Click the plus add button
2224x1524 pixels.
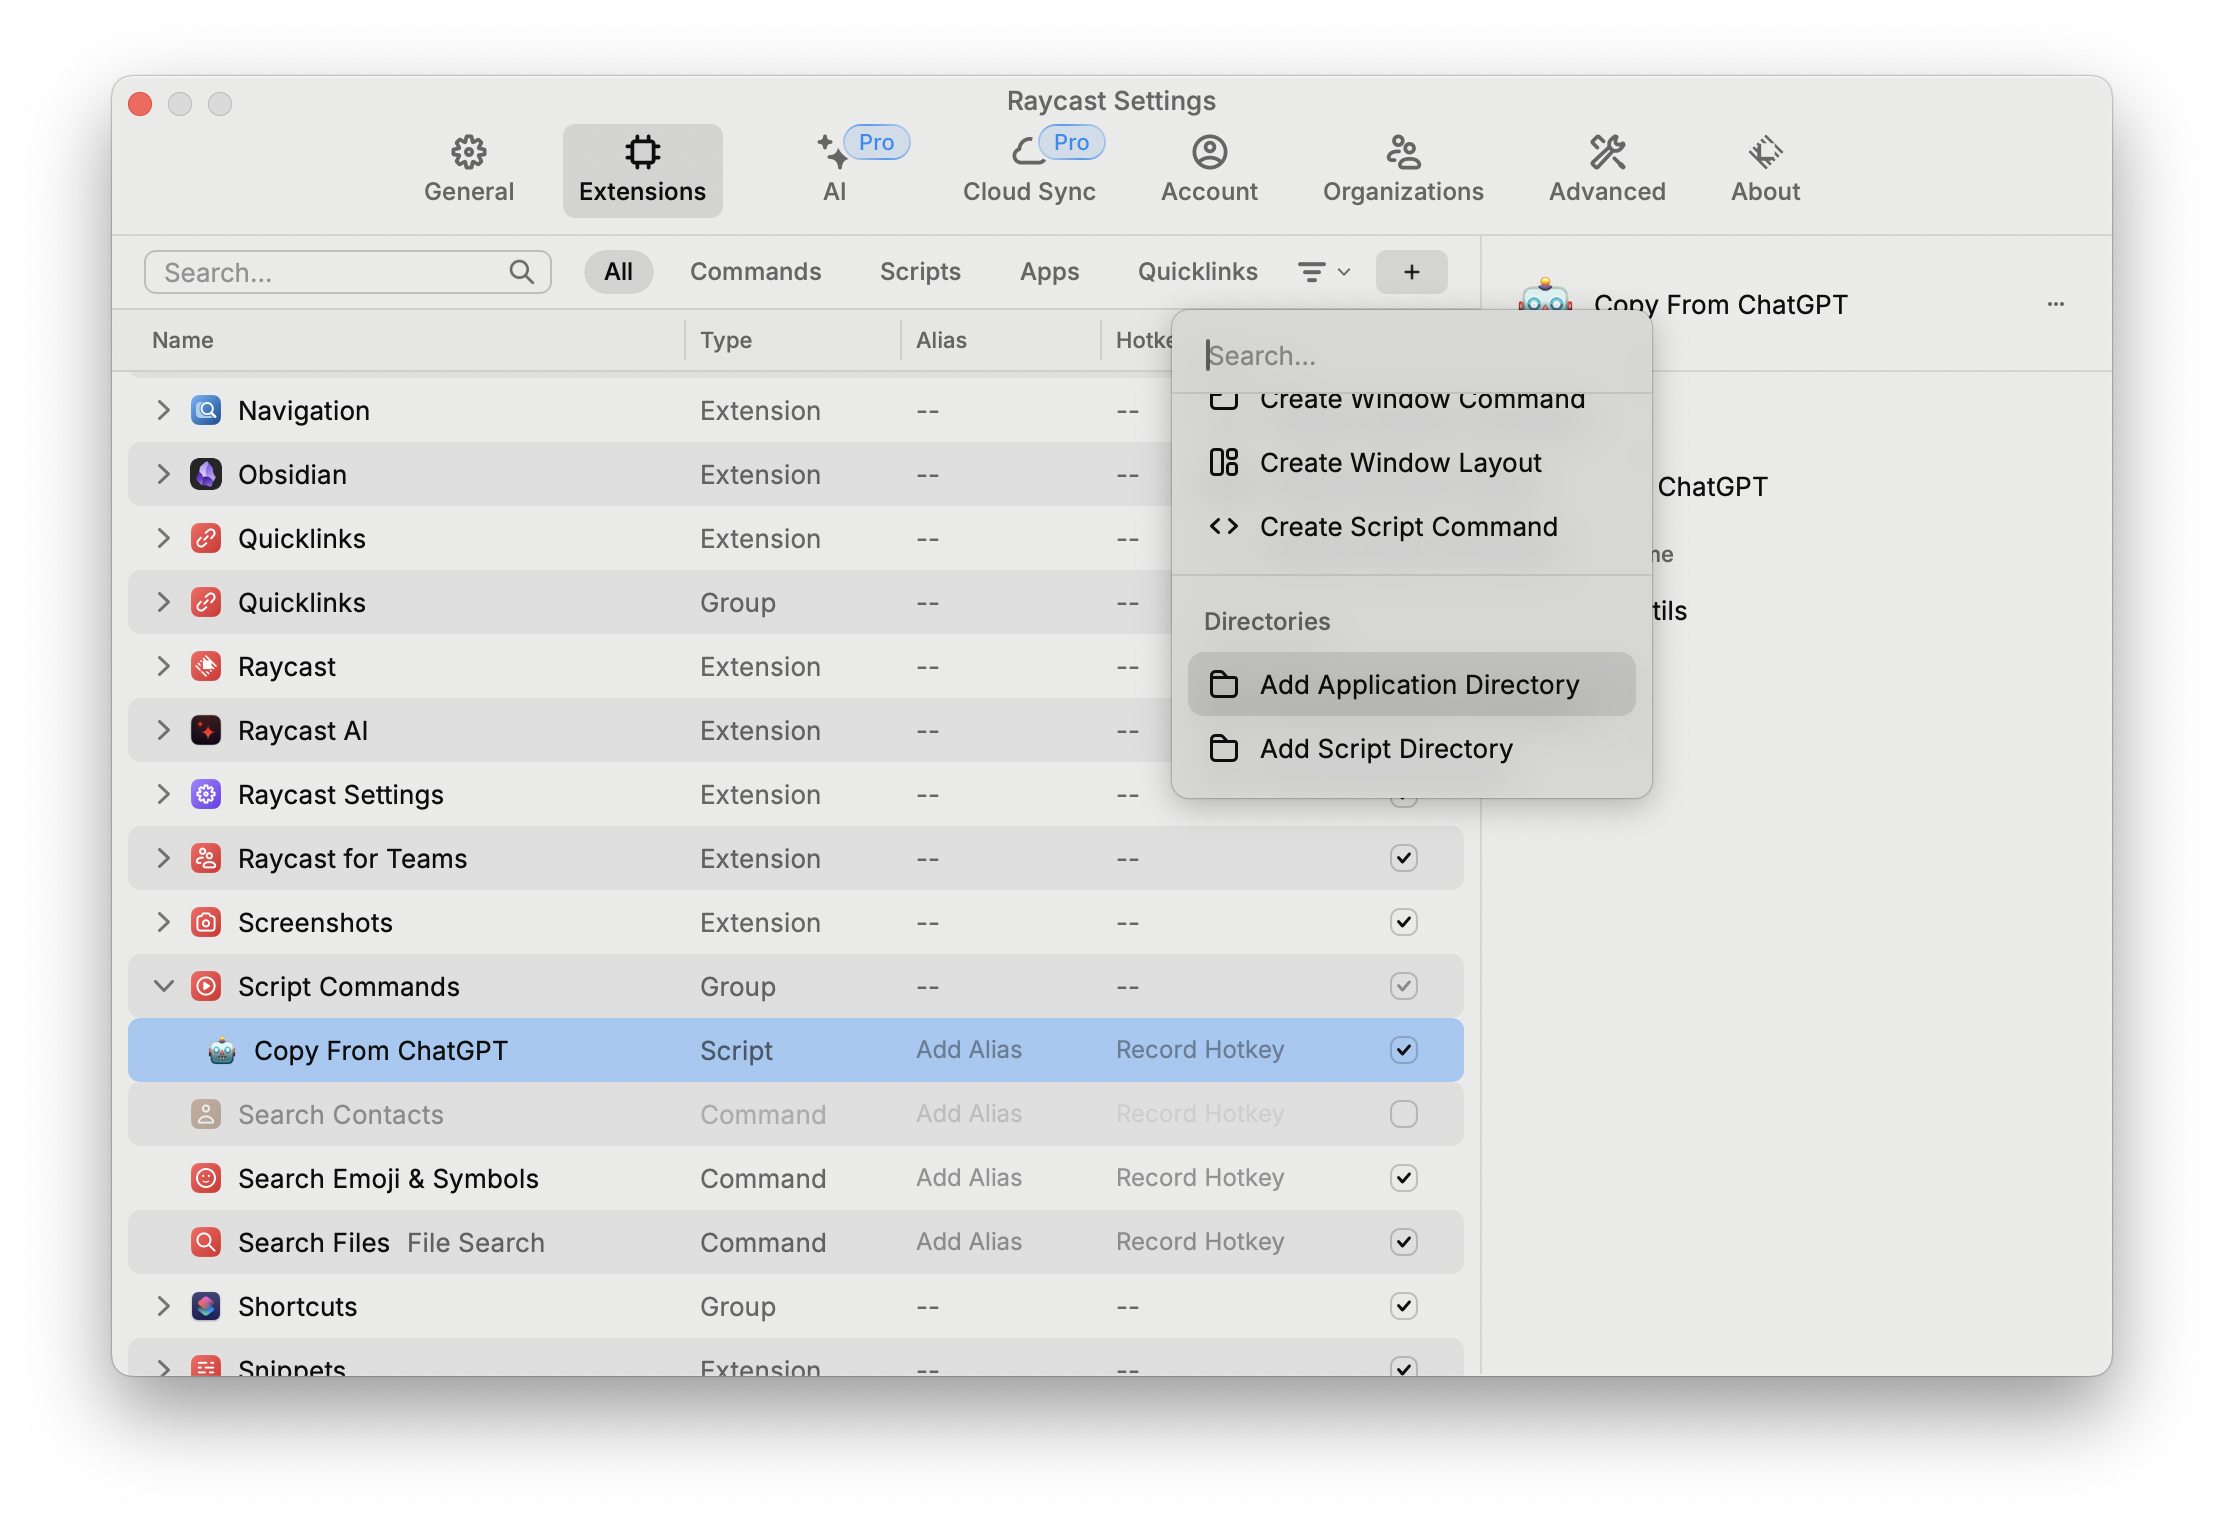click(1411, 272)
